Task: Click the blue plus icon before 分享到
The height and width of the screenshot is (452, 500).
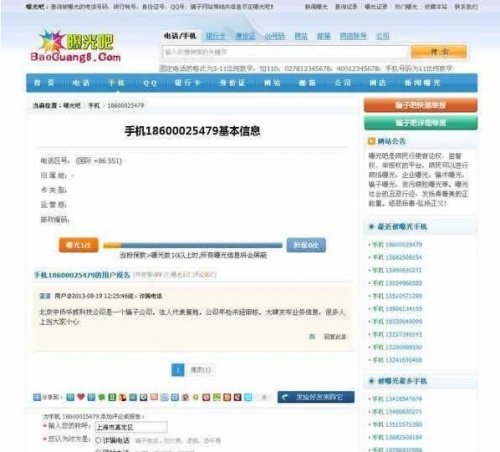Action: (37, 397)
